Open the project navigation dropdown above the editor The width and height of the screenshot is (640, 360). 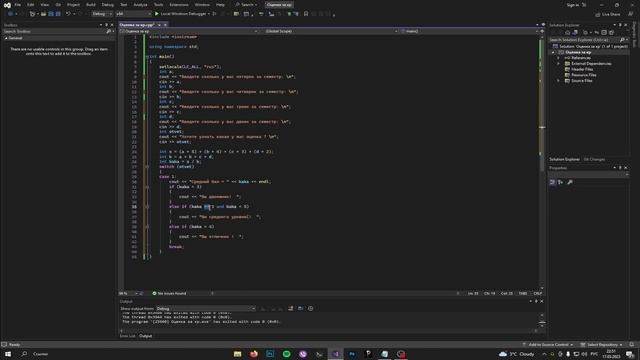189,31
